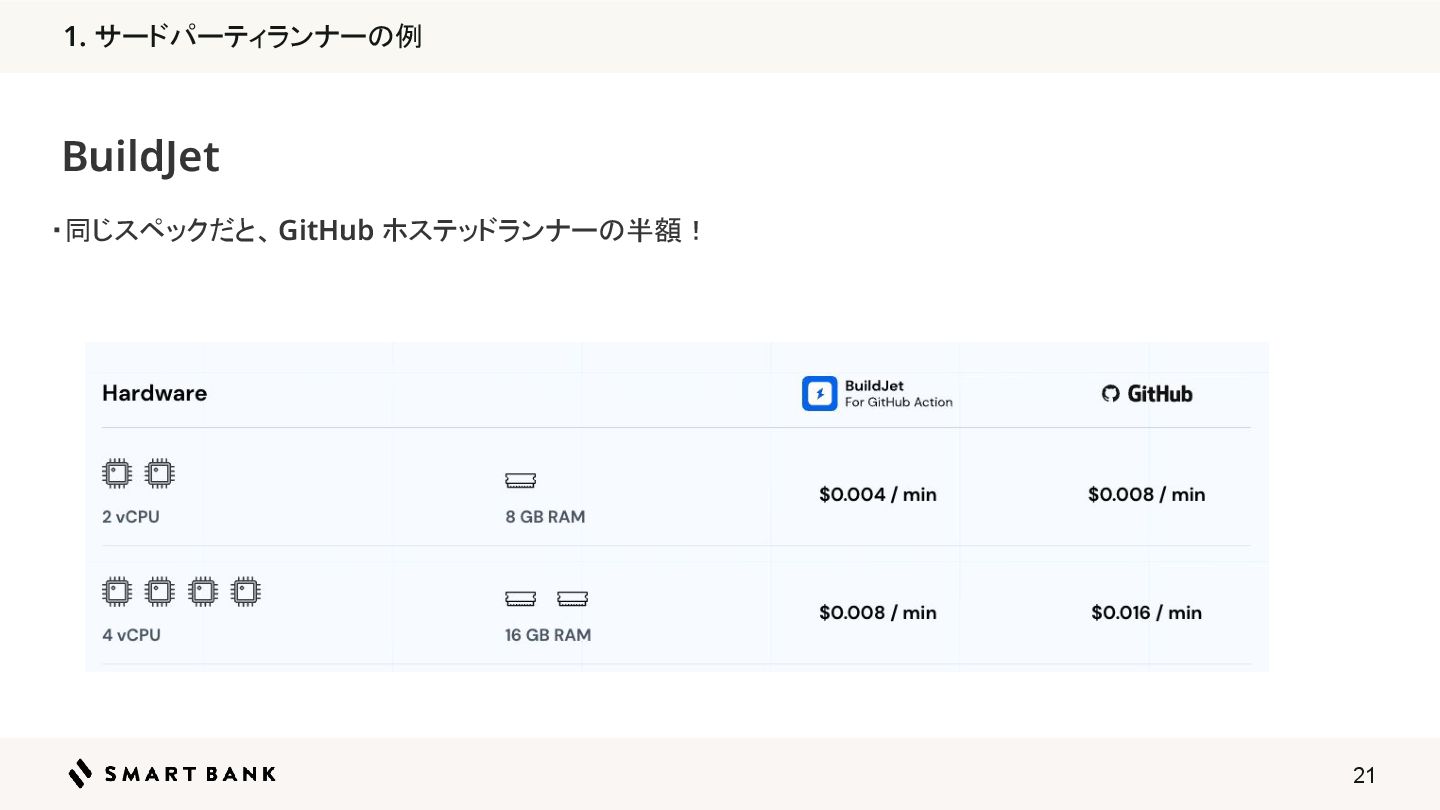This screenshot has height=810, width=1440.
Task: Click the first RAM stick icon above 16 GB RAM
Action: (x=521, y=599)
